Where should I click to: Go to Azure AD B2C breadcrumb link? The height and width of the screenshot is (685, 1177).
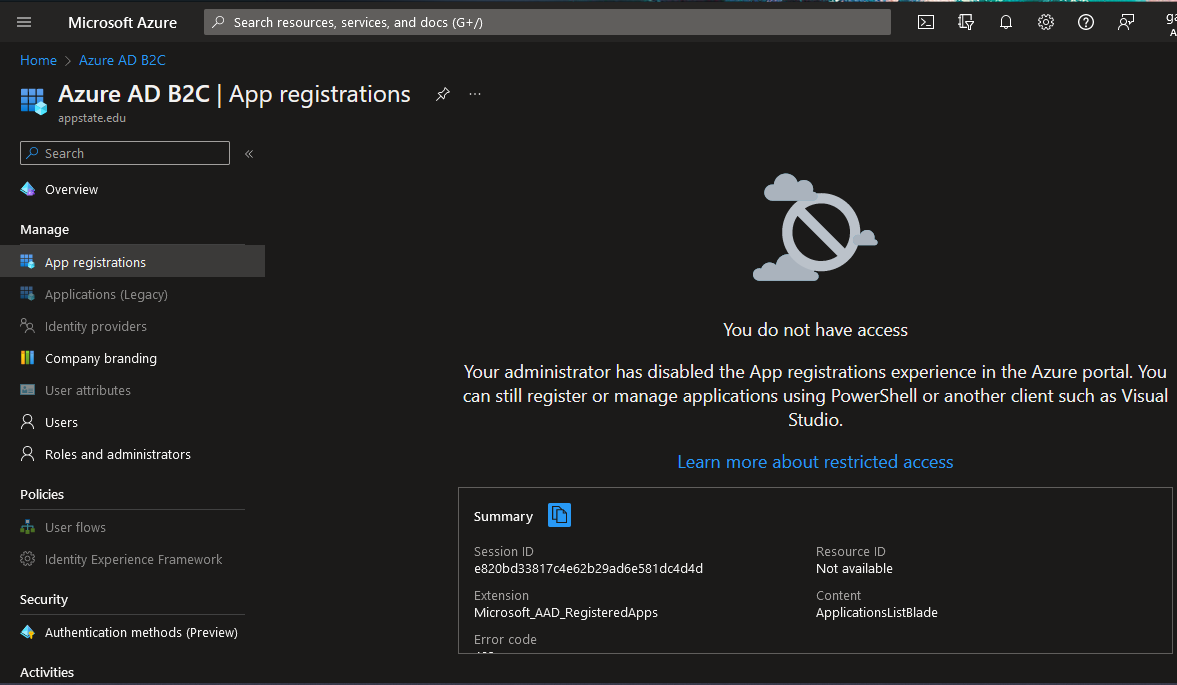(x=122, y=60)
